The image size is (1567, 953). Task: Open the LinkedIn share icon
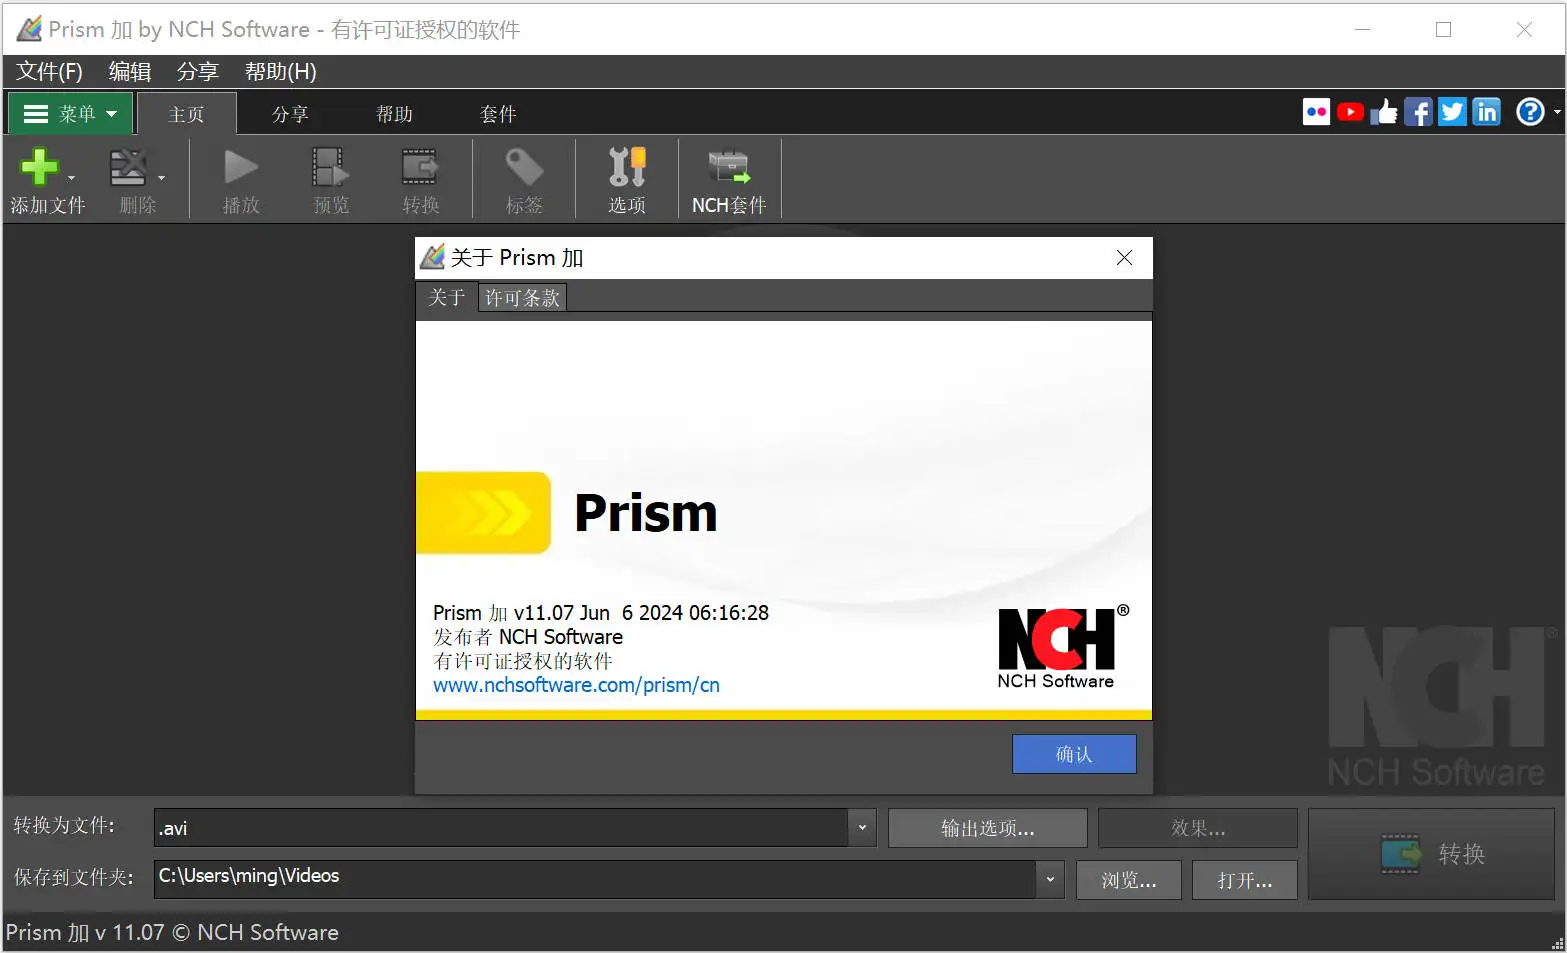(1486, 112)
